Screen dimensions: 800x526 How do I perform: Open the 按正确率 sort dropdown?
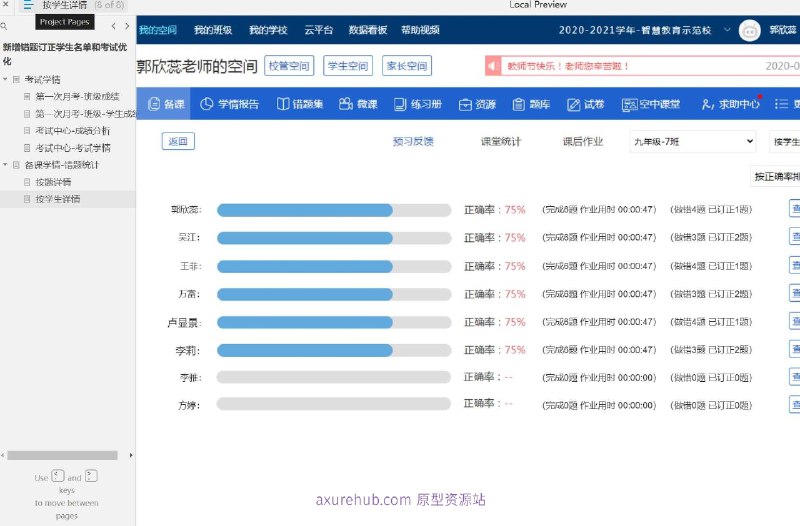[776, 177]
